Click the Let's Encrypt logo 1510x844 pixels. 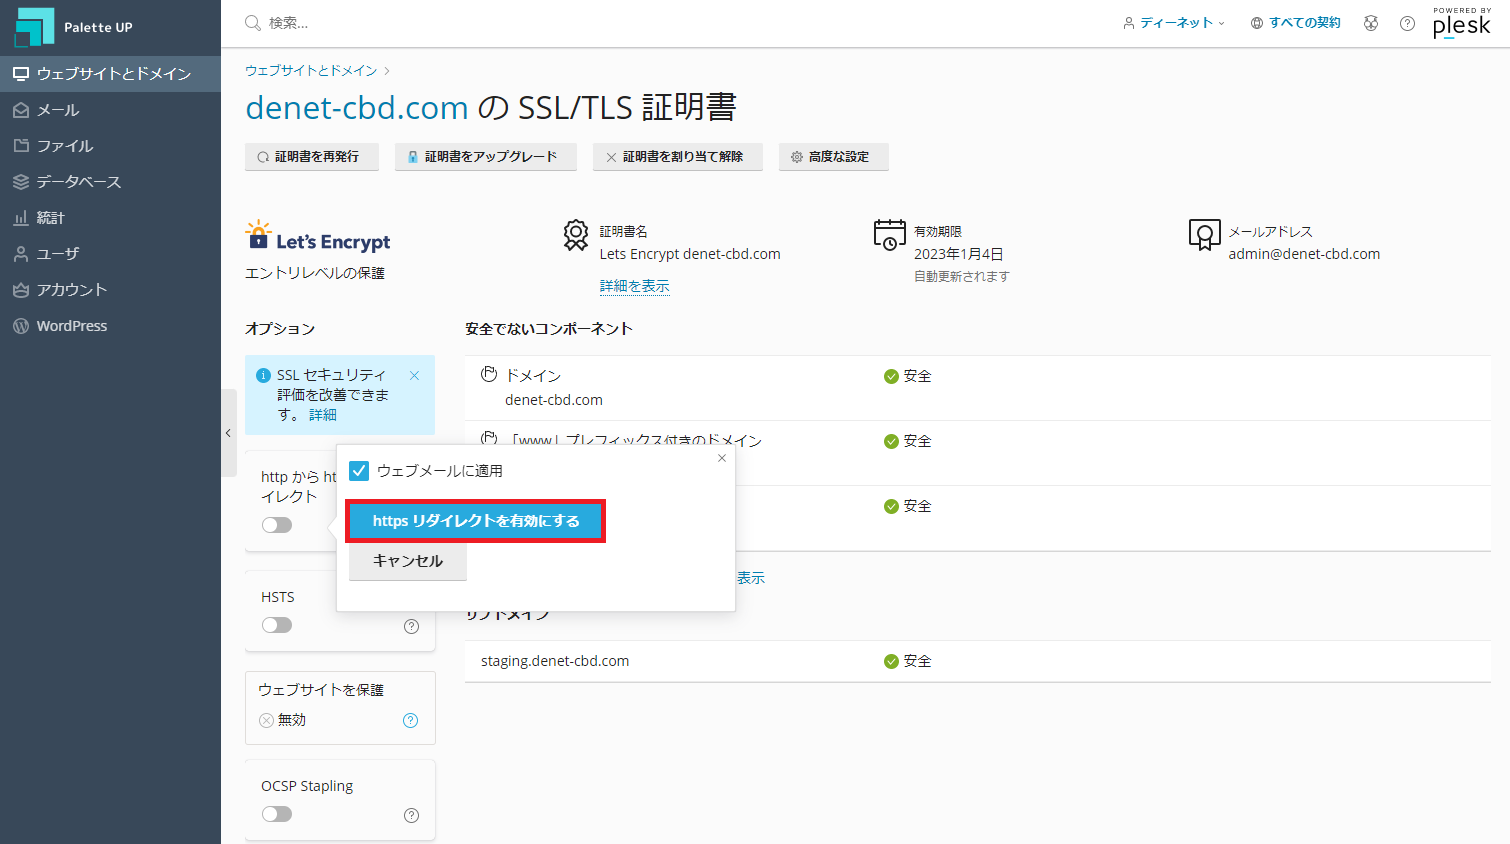(x=318, y=236)
